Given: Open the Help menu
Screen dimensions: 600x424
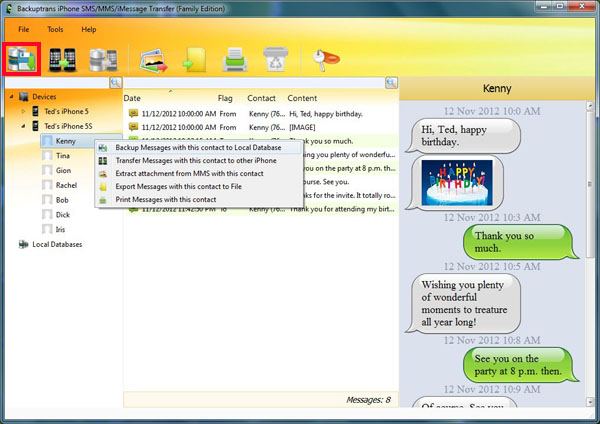Looking at the screenshot, I should [x=89, y=29].
